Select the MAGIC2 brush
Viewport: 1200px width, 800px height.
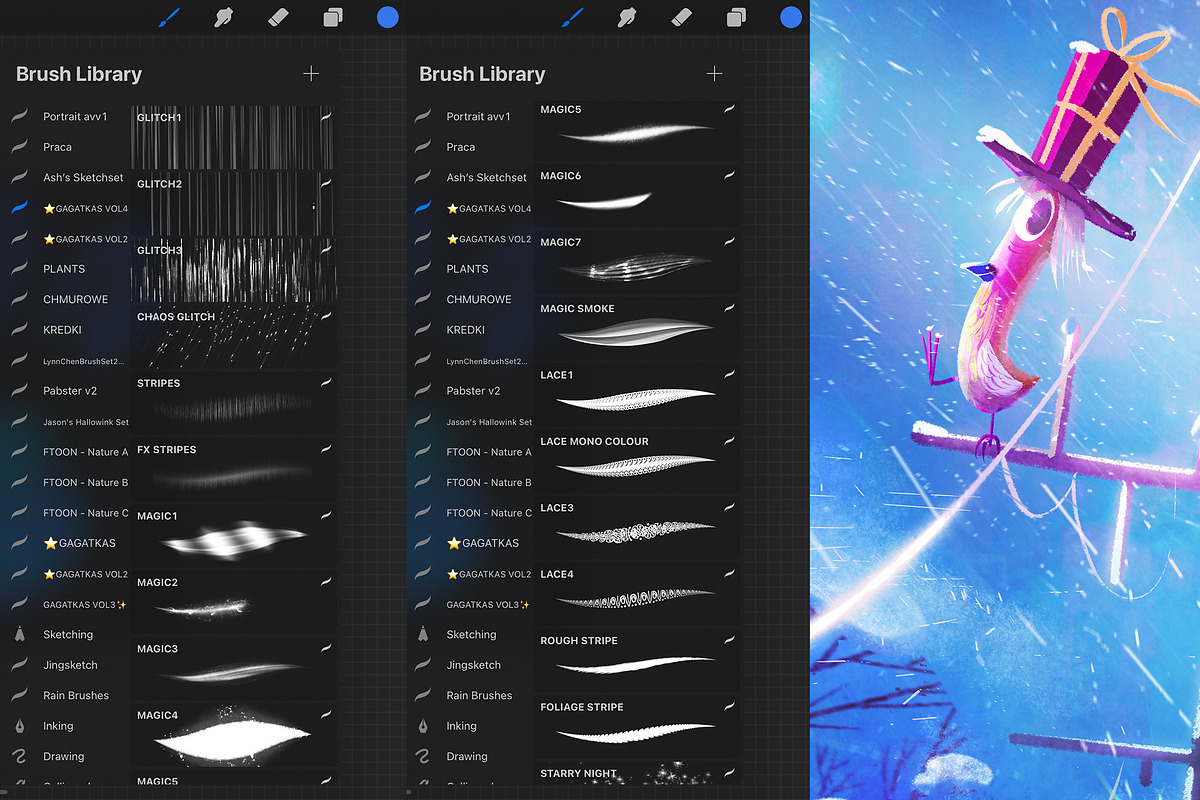[233, 602]
